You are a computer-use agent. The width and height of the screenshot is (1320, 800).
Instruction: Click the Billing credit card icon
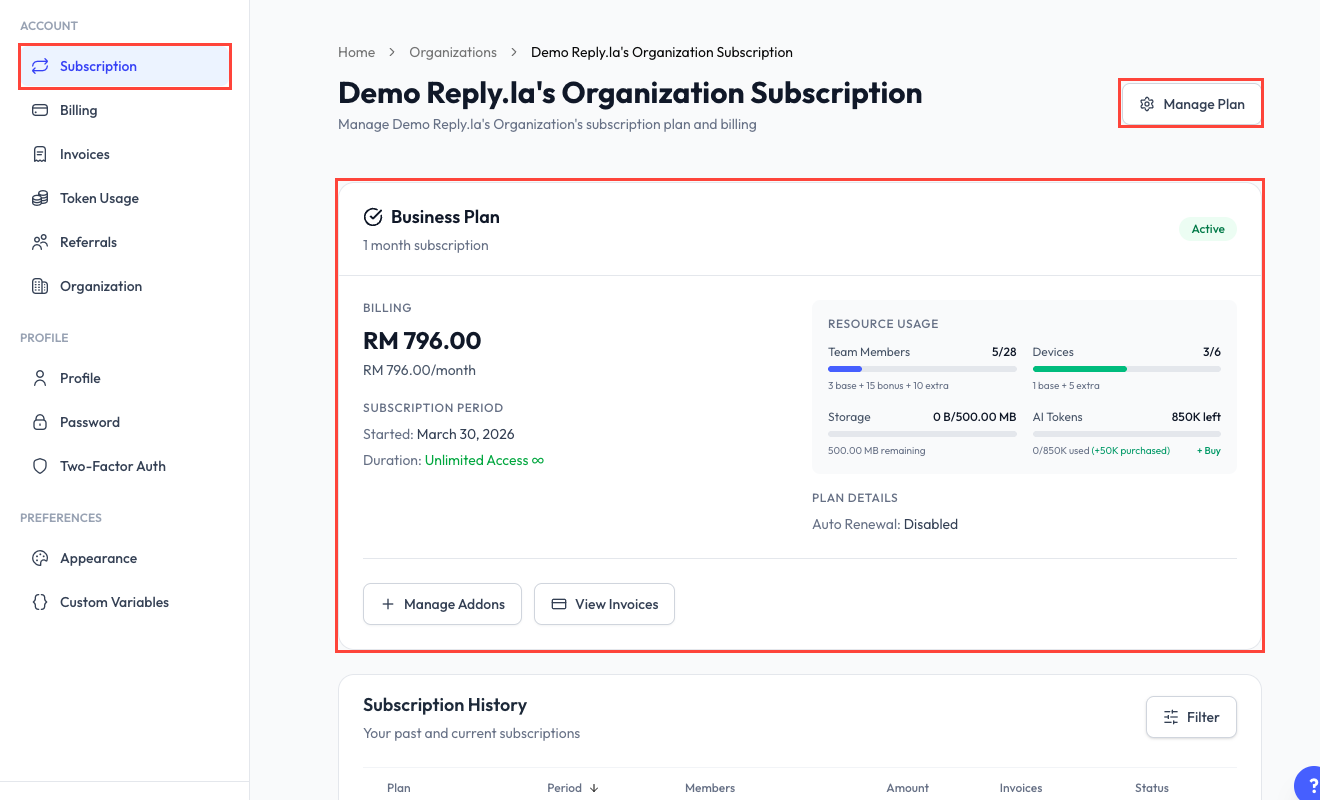(40, 110)
